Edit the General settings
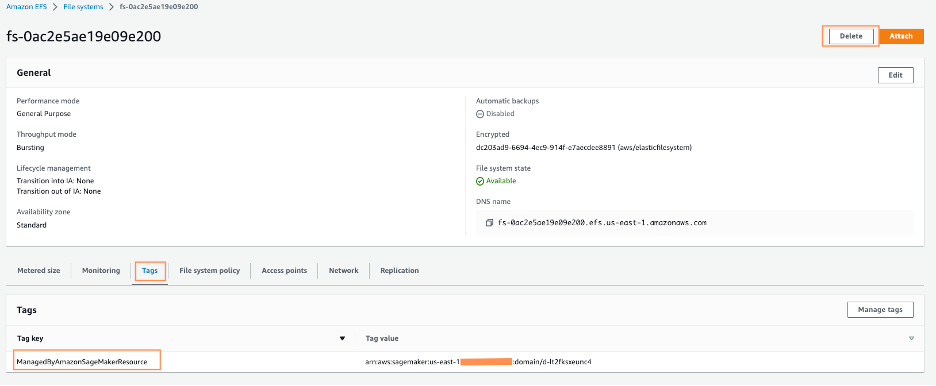 pyautogui.click(x=895, y=75)
